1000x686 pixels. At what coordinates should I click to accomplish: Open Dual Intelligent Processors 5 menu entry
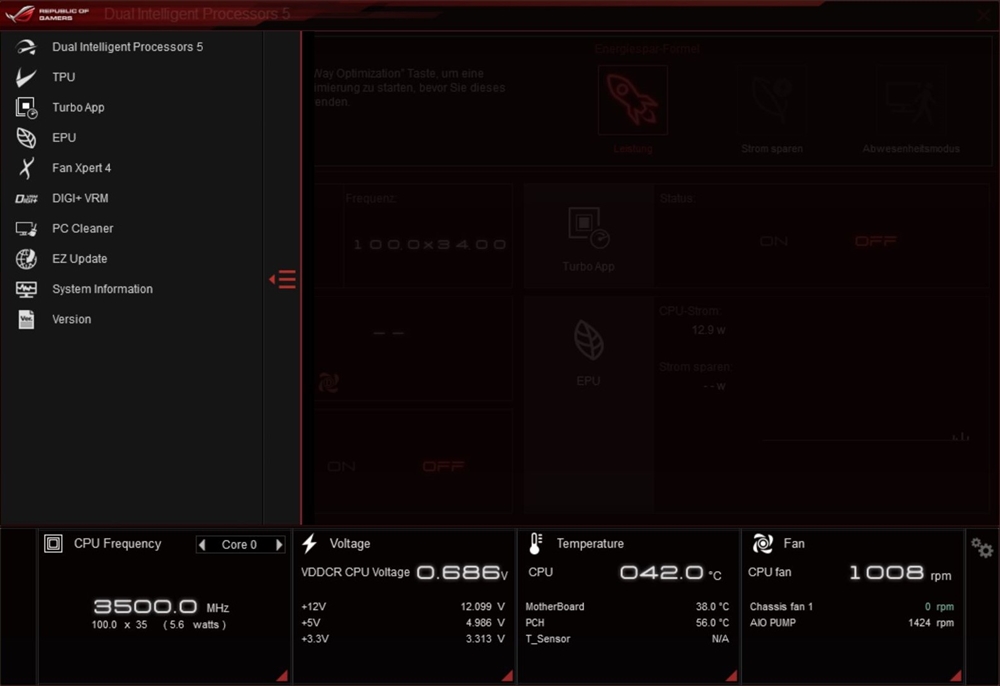(128, 47)
